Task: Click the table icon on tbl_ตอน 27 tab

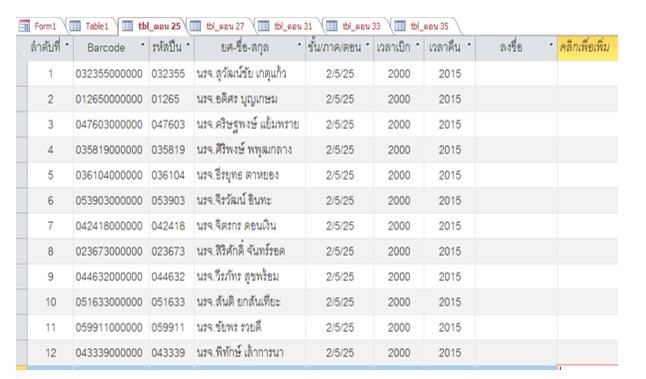Action: pos(195,26)
